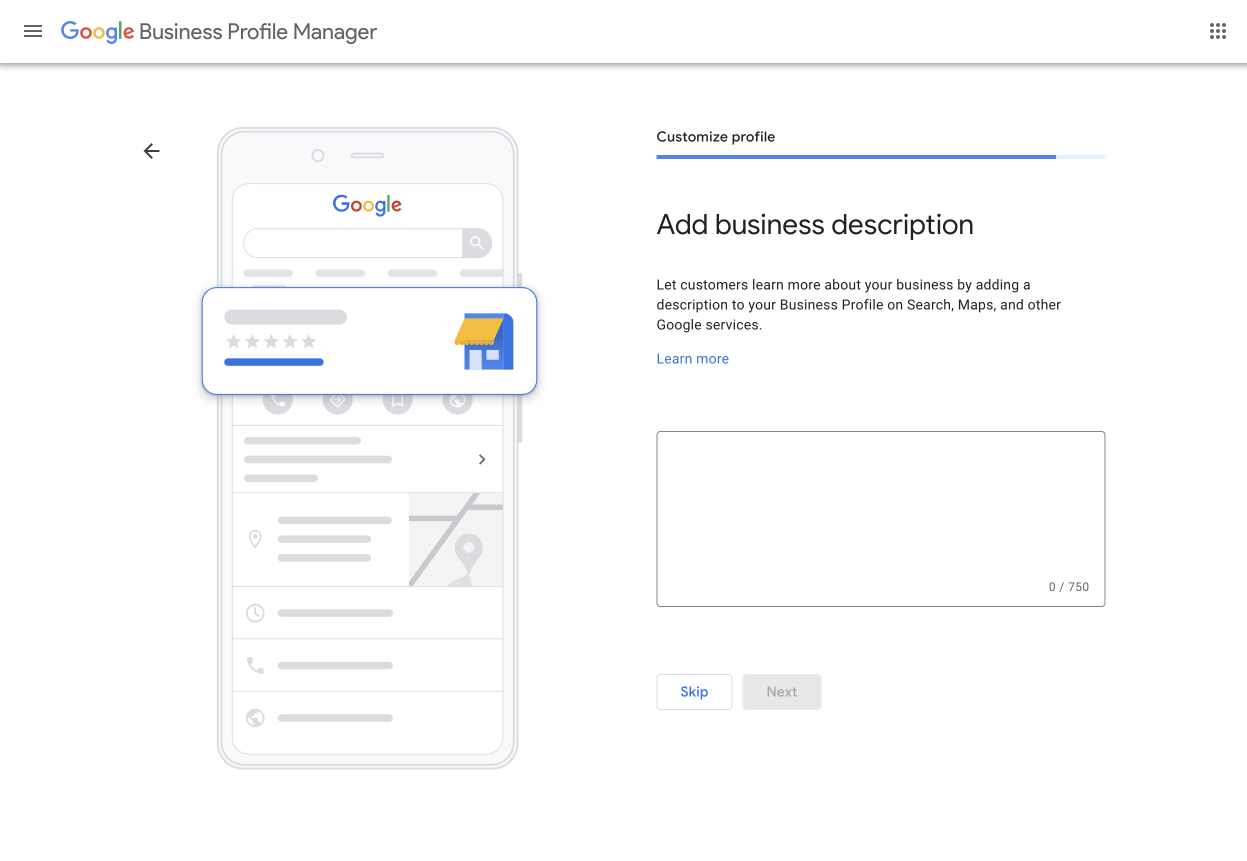Click the map thumbnail in phone preview
1247x861 pixels.
(x=456, y=539)
